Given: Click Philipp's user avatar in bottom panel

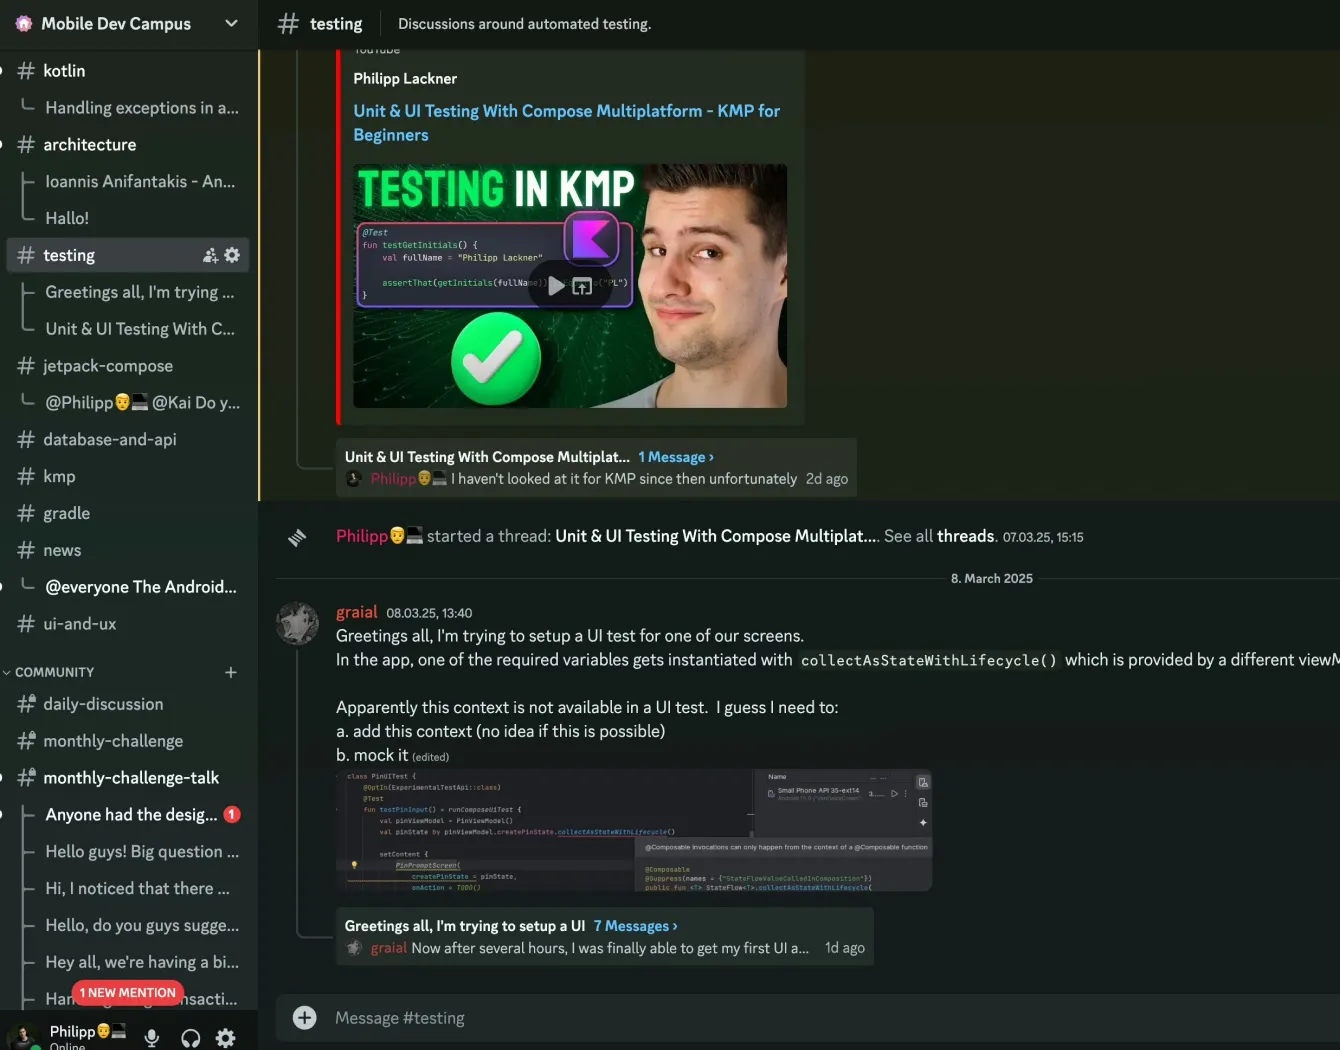Looking at the screenshot, I should click(x=24, y=1037).
